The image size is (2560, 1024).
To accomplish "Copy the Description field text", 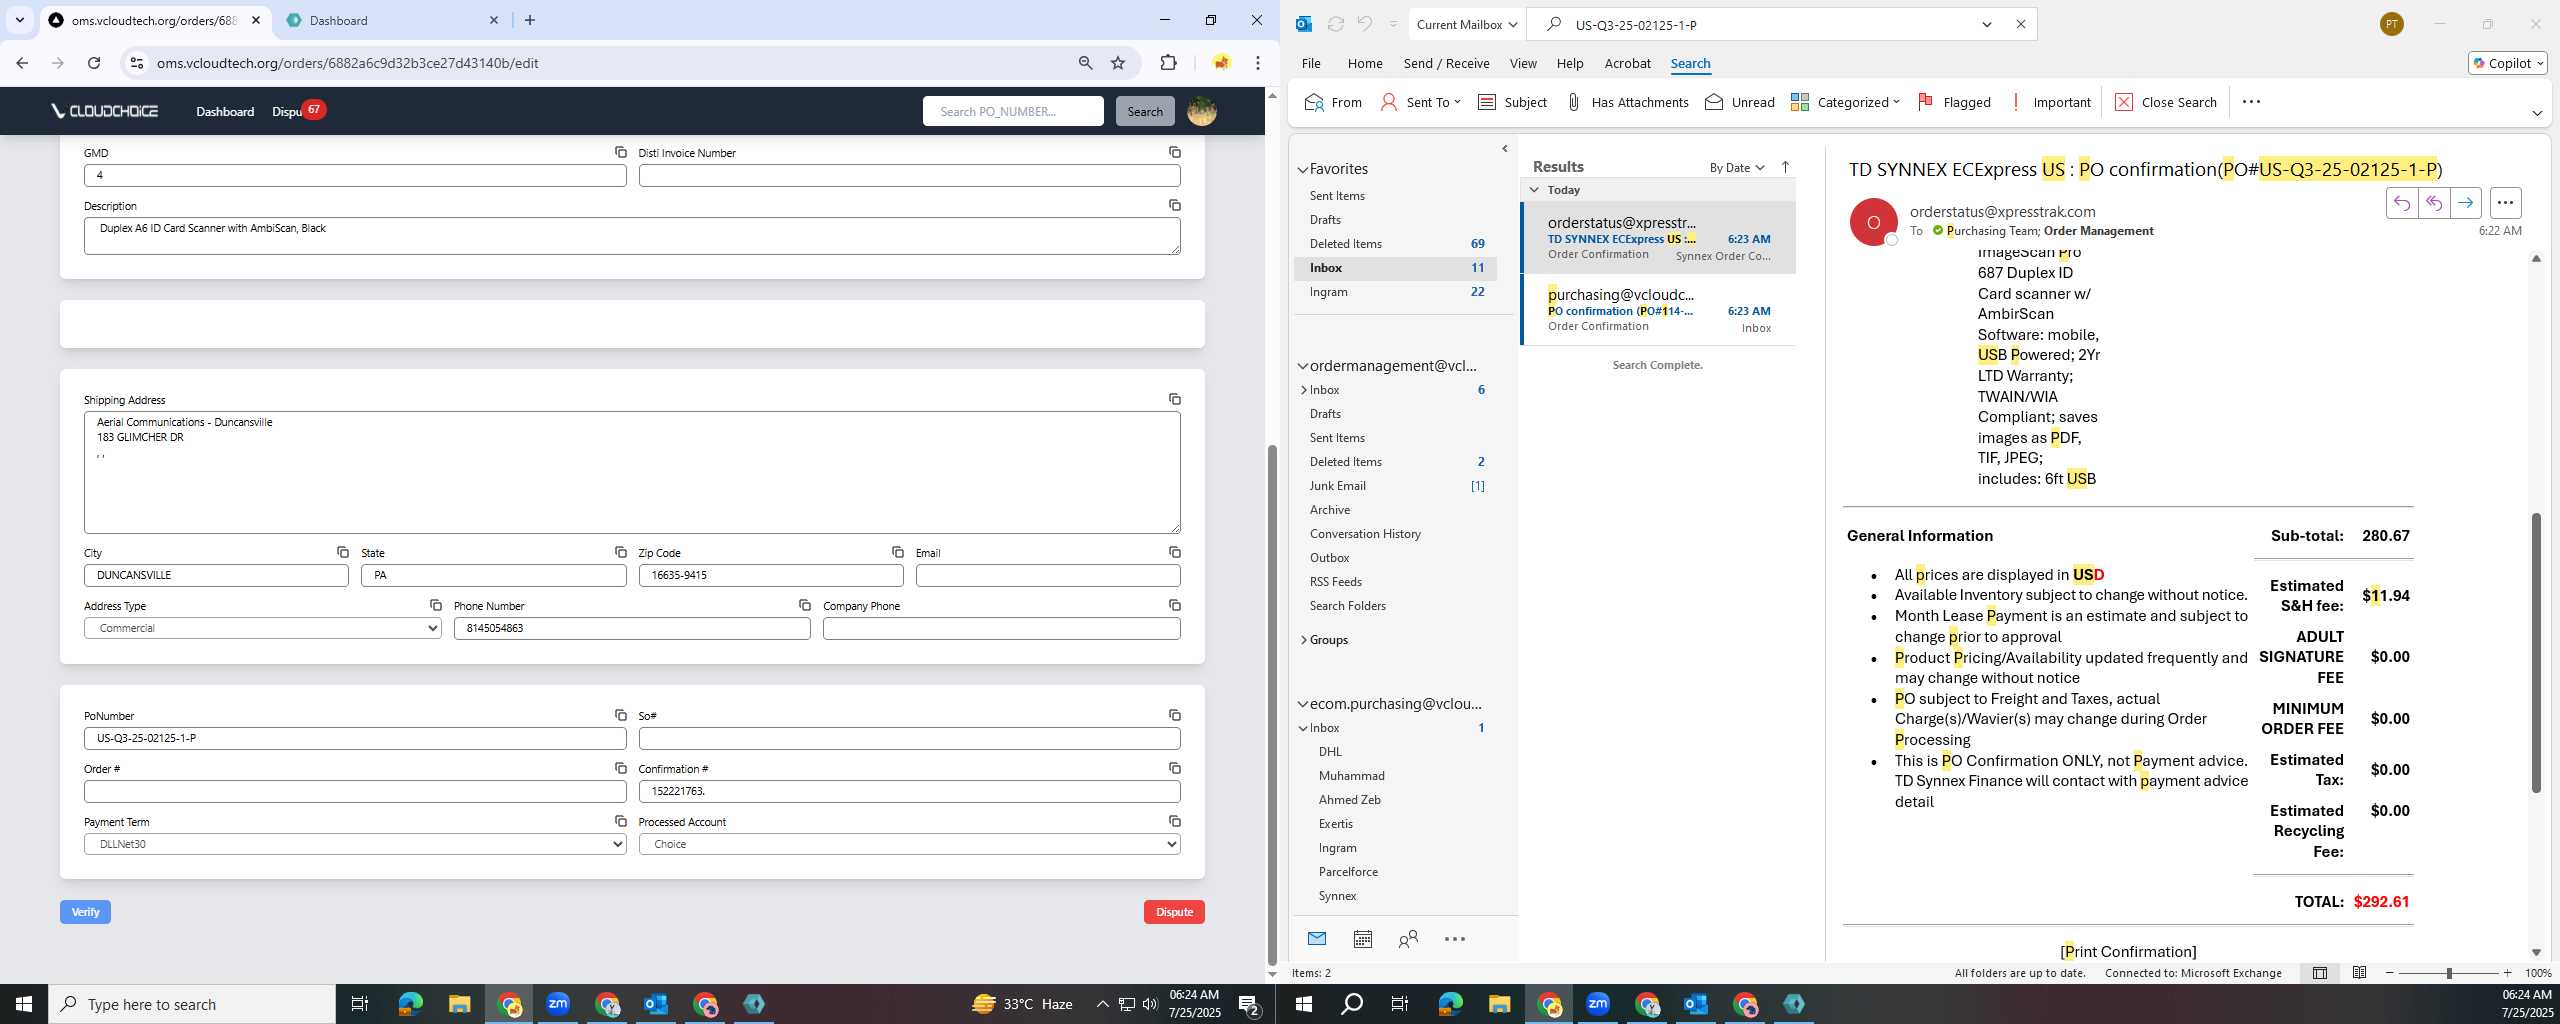I will click(x=1174, y=205).
